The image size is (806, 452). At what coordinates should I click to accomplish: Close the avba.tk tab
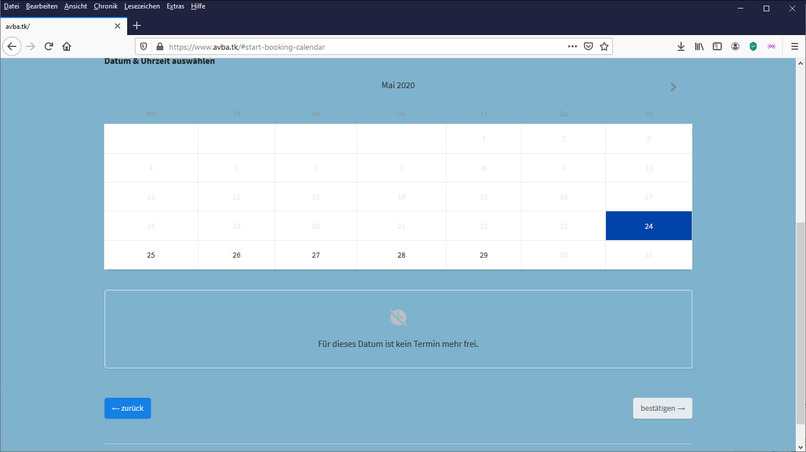point(117,26)
